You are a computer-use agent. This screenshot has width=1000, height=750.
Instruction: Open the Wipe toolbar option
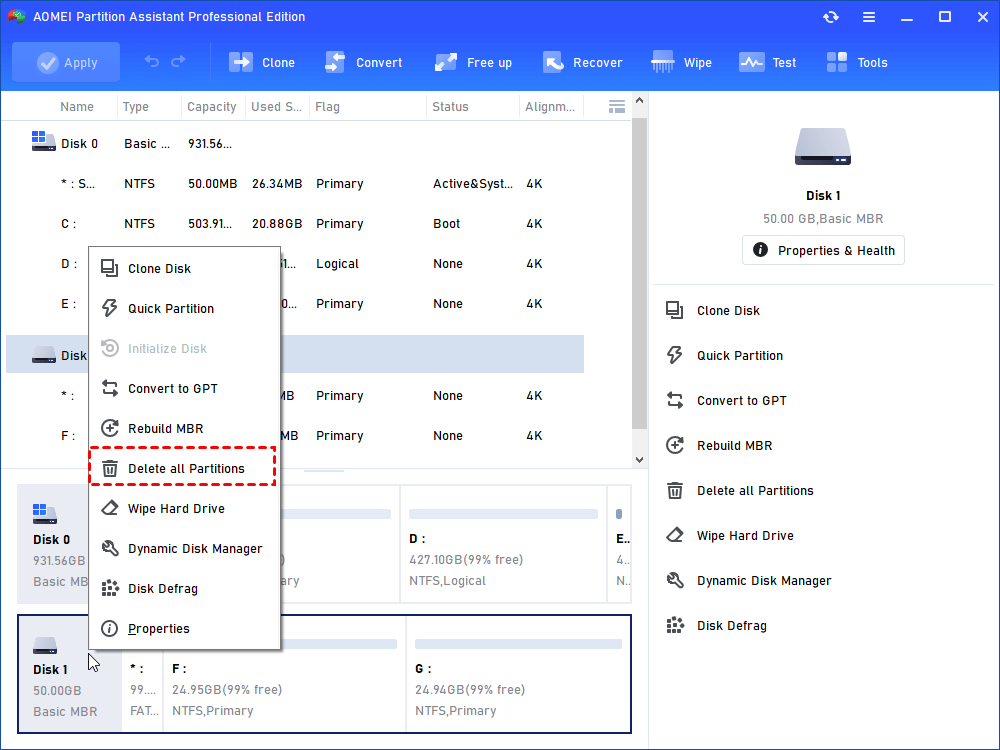[x=681, y=62]
